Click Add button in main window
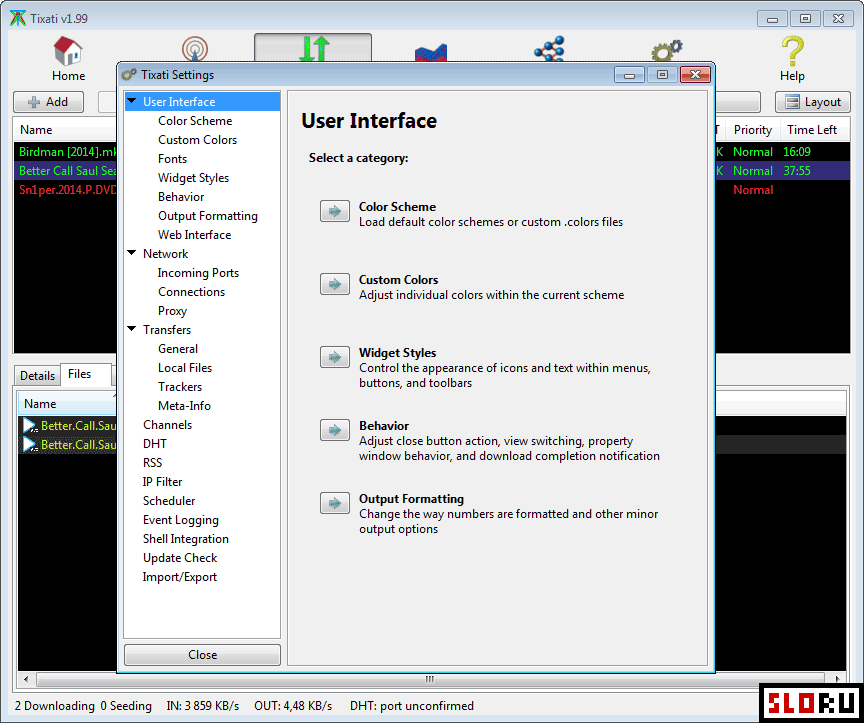Screen dimensions: 864x723 (48, 102)
